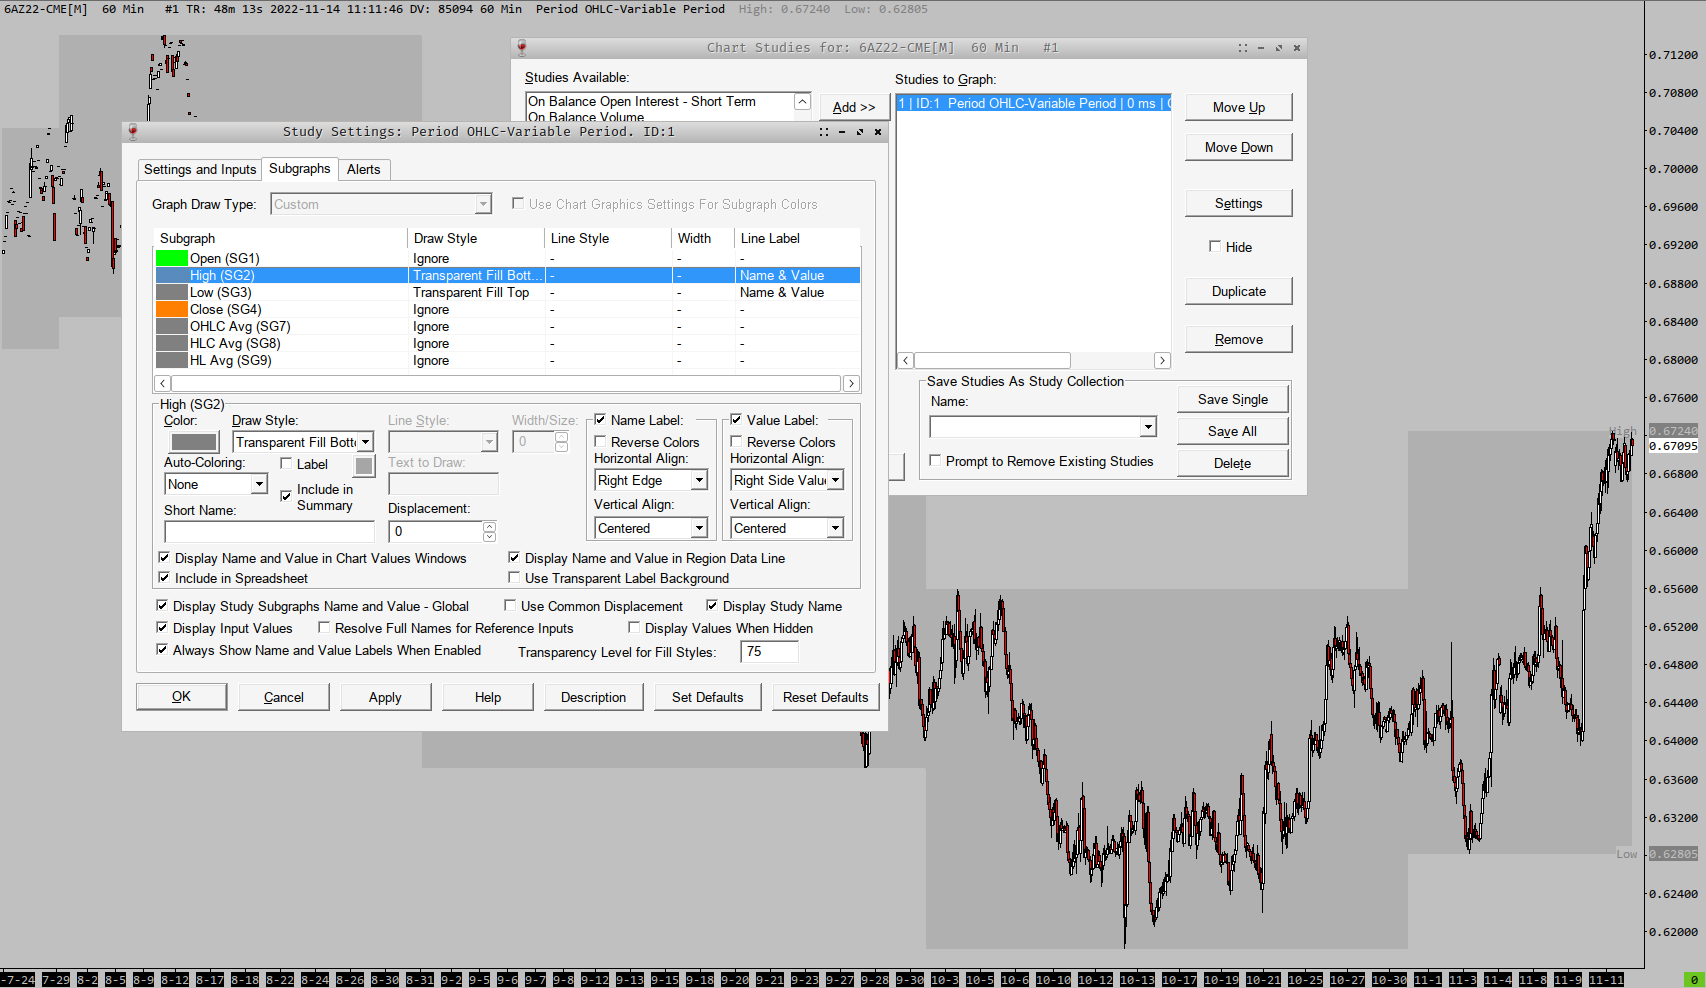Image resolution: width=1706 pixels, height=988 pixels.
Task: Expand the Auto-Coloring dropdown
Action: (259, 484)
